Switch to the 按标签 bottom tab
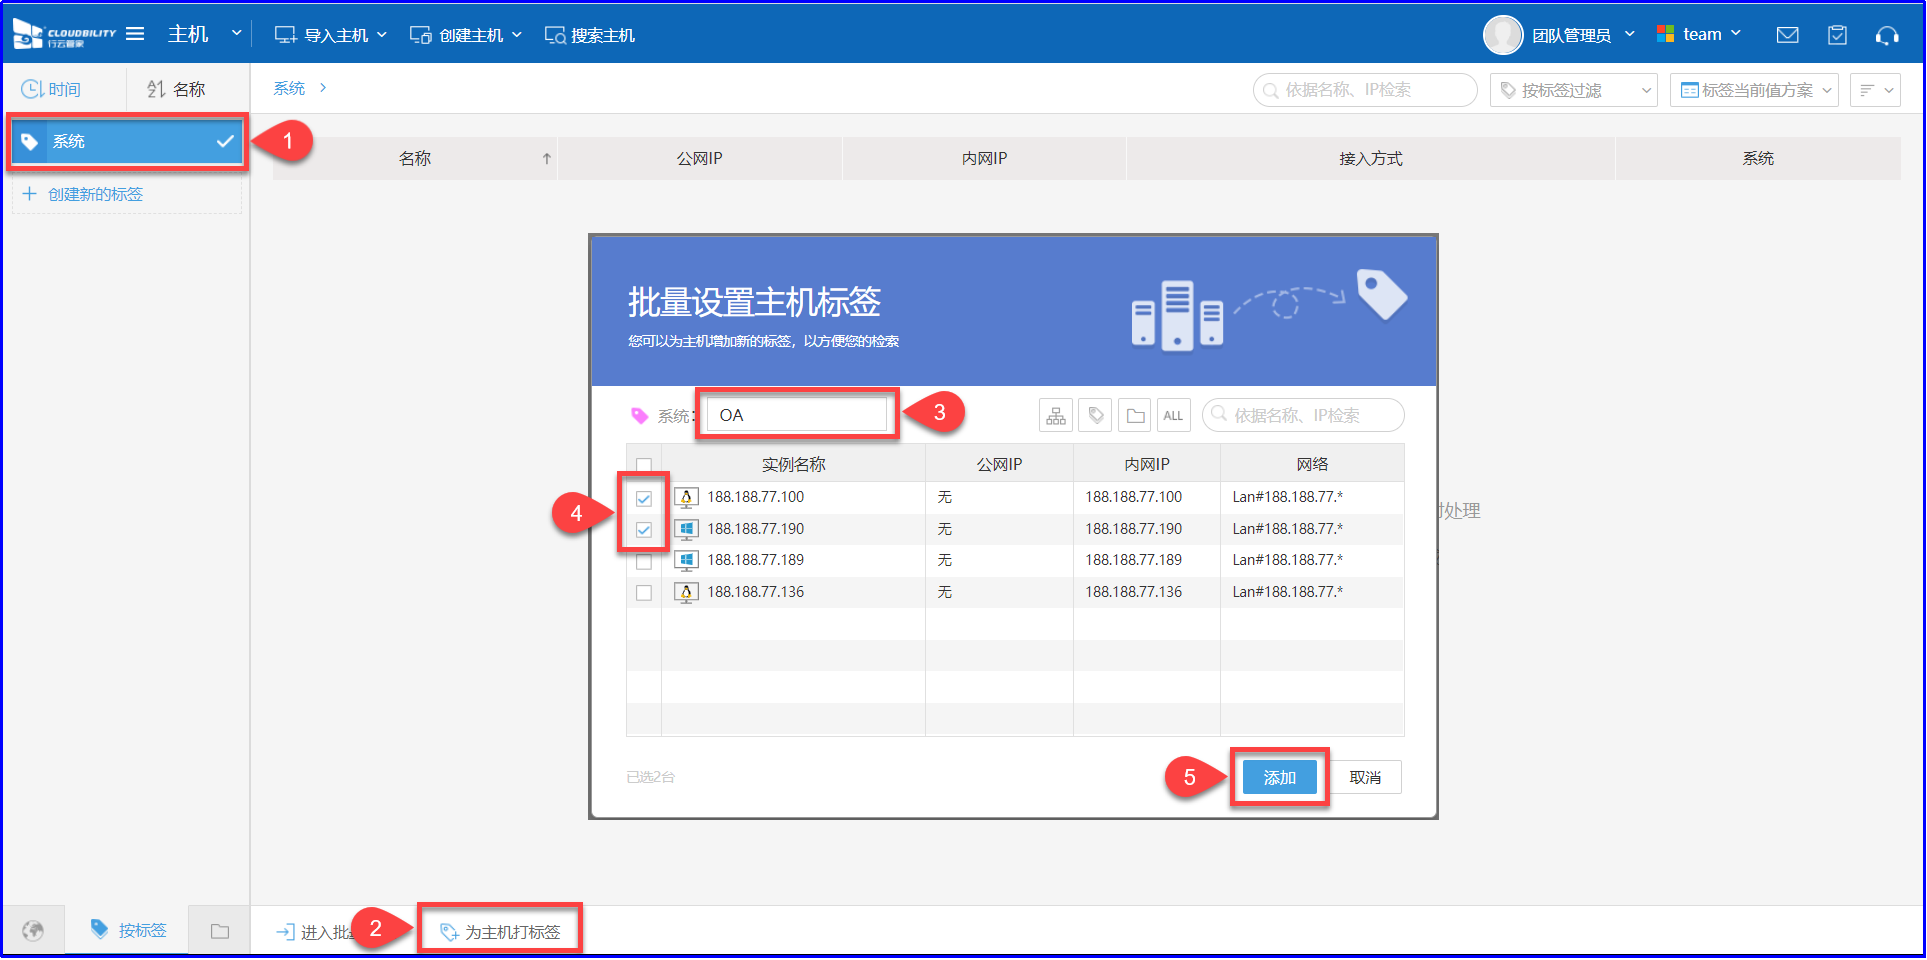The height and width of the screenshot is (960, 1927). click(129, 930)
